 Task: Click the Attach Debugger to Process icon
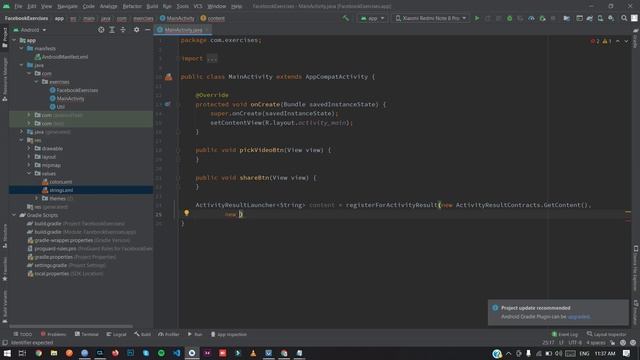pyautogui.click(x=542, y=18)
